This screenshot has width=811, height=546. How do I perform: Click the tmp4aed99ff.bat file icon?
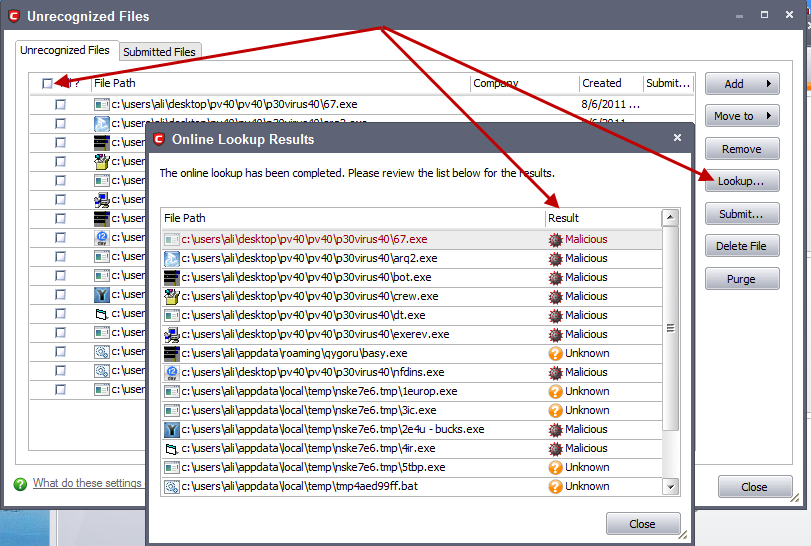coord(171,487)
